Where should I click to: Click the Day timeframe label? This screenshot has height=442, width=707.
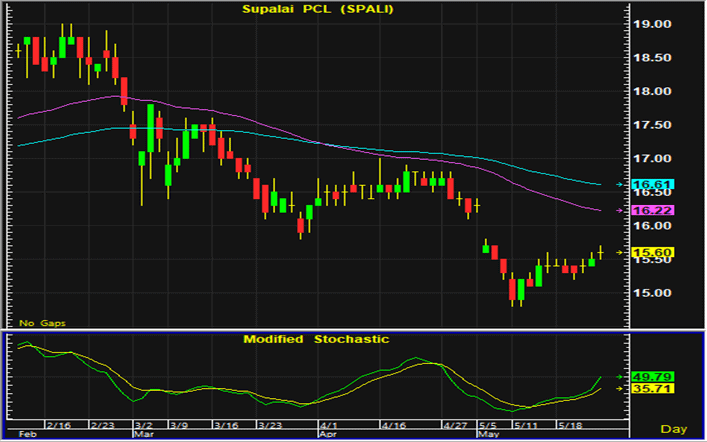[674, 429]
